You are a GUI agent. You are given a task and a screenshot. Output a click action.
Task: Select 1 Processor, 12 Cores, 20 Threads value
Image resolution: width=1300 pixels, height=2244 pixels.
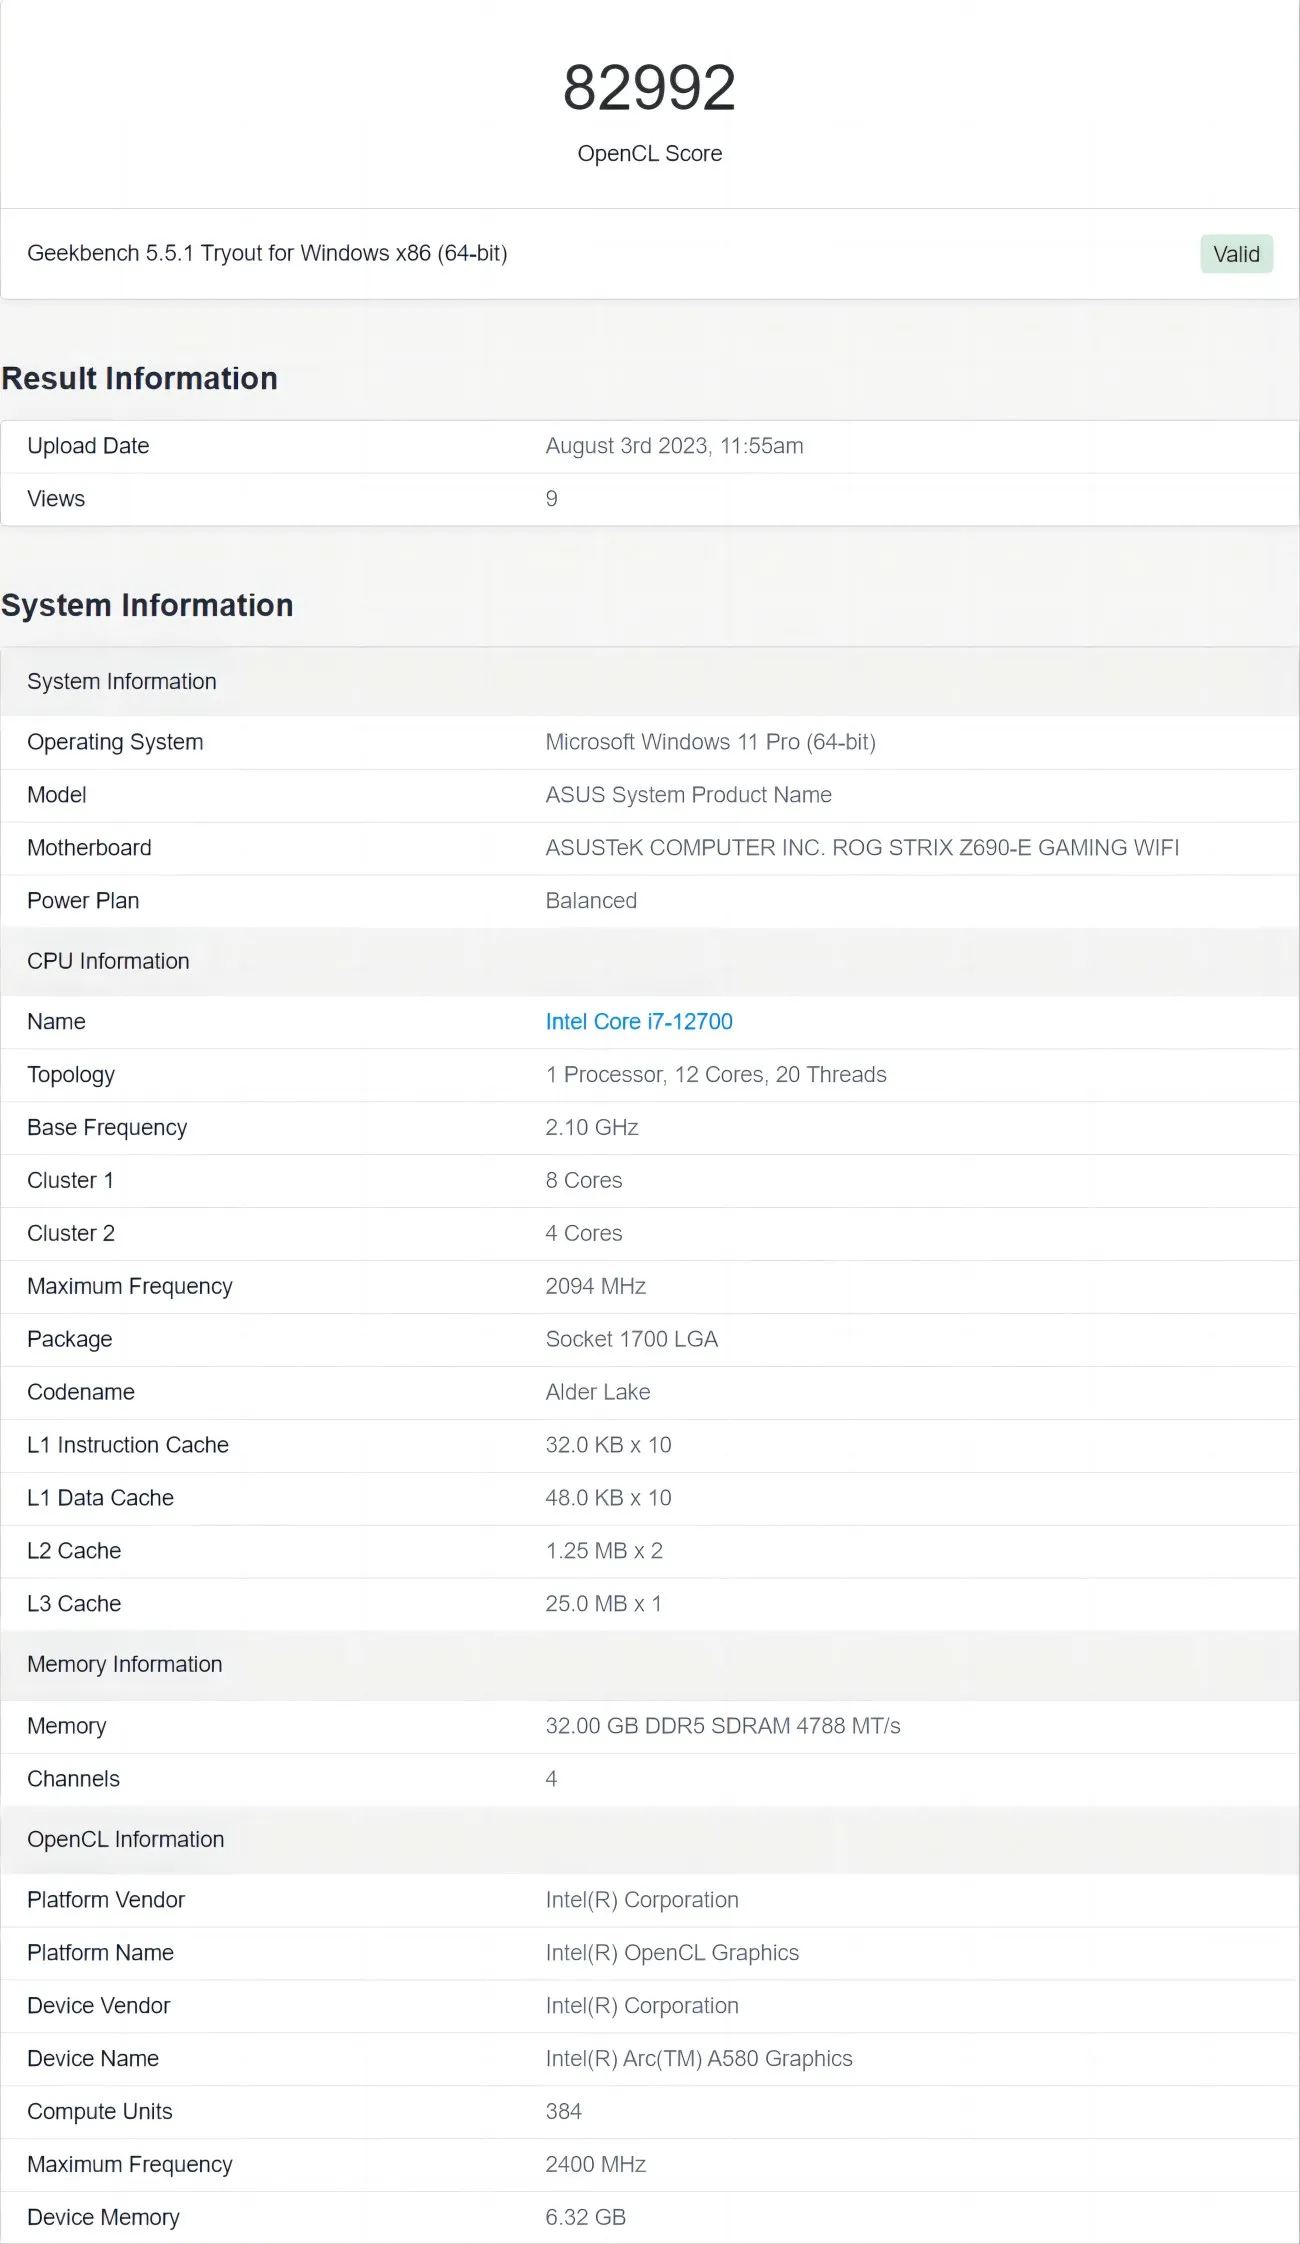coord(716,1074)
